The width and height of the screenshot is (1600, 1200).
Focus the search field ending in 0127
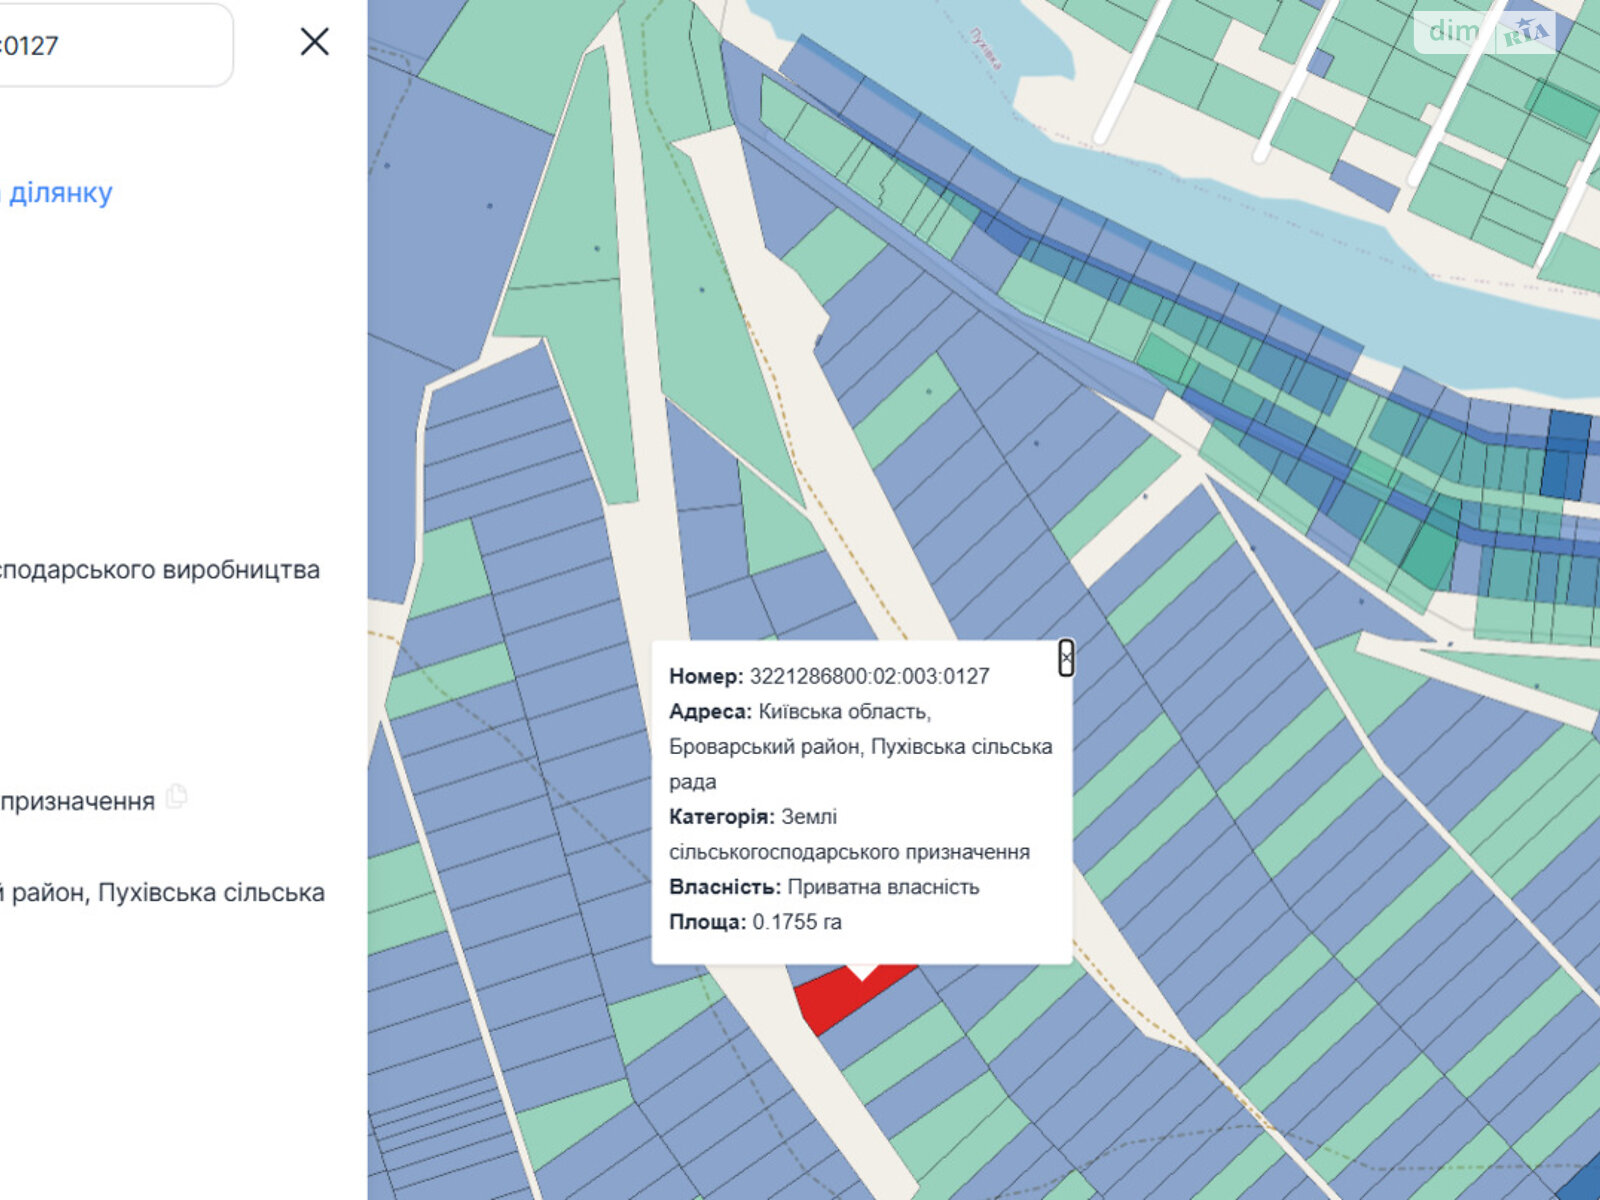click(110, 45)
